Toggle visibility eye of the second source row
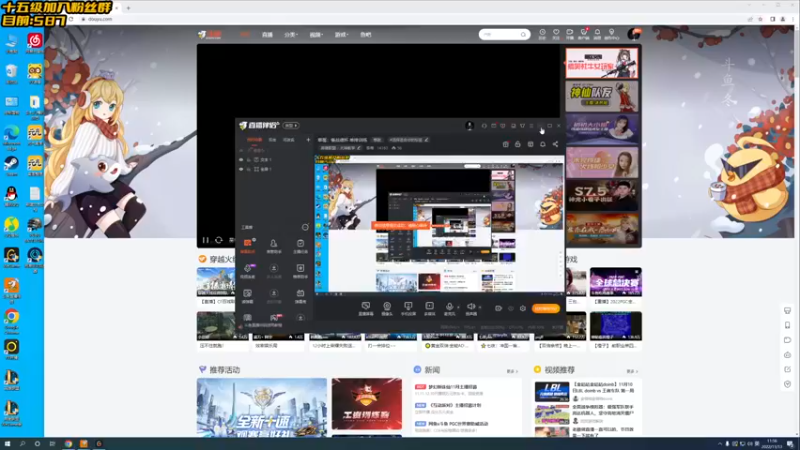The height and width of the screenshot is (450, 800). (x=241, y=169)
